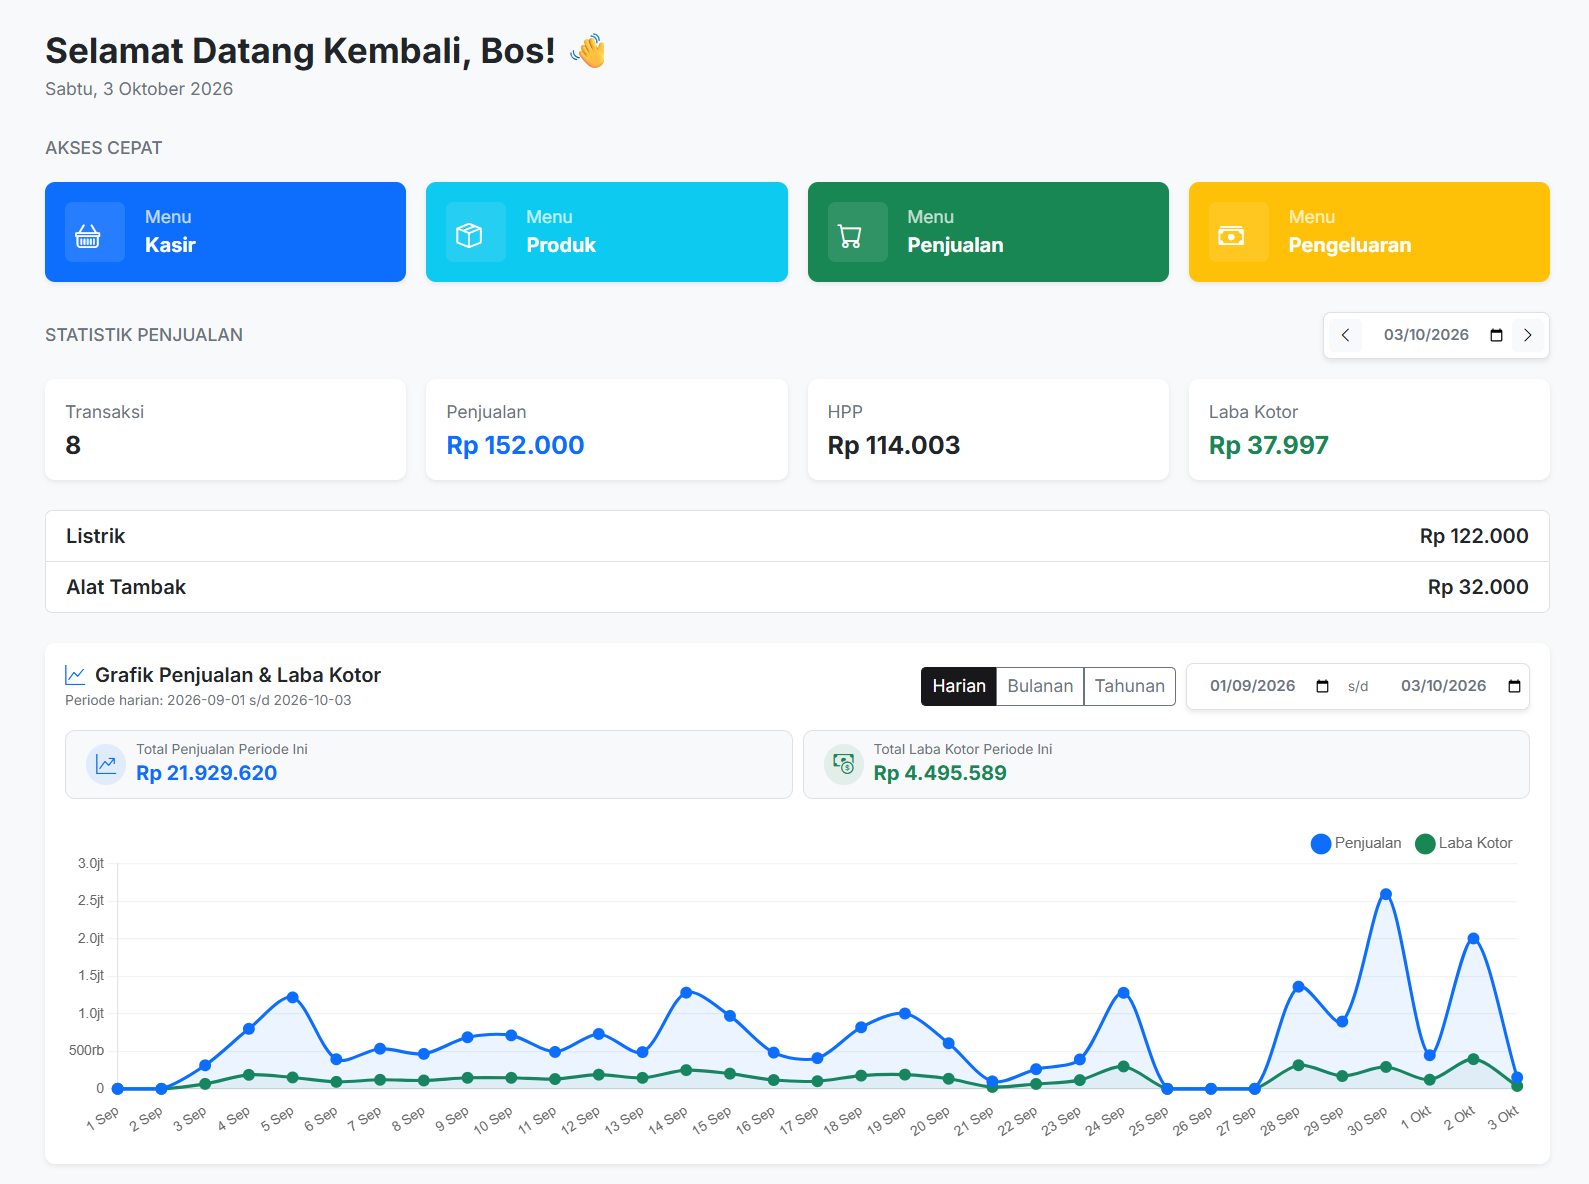The width and height of the screenshot is (1589, 1184).
Task: Click the Rp 4.495.589 gross profit figure
Action: click(940, 773)
